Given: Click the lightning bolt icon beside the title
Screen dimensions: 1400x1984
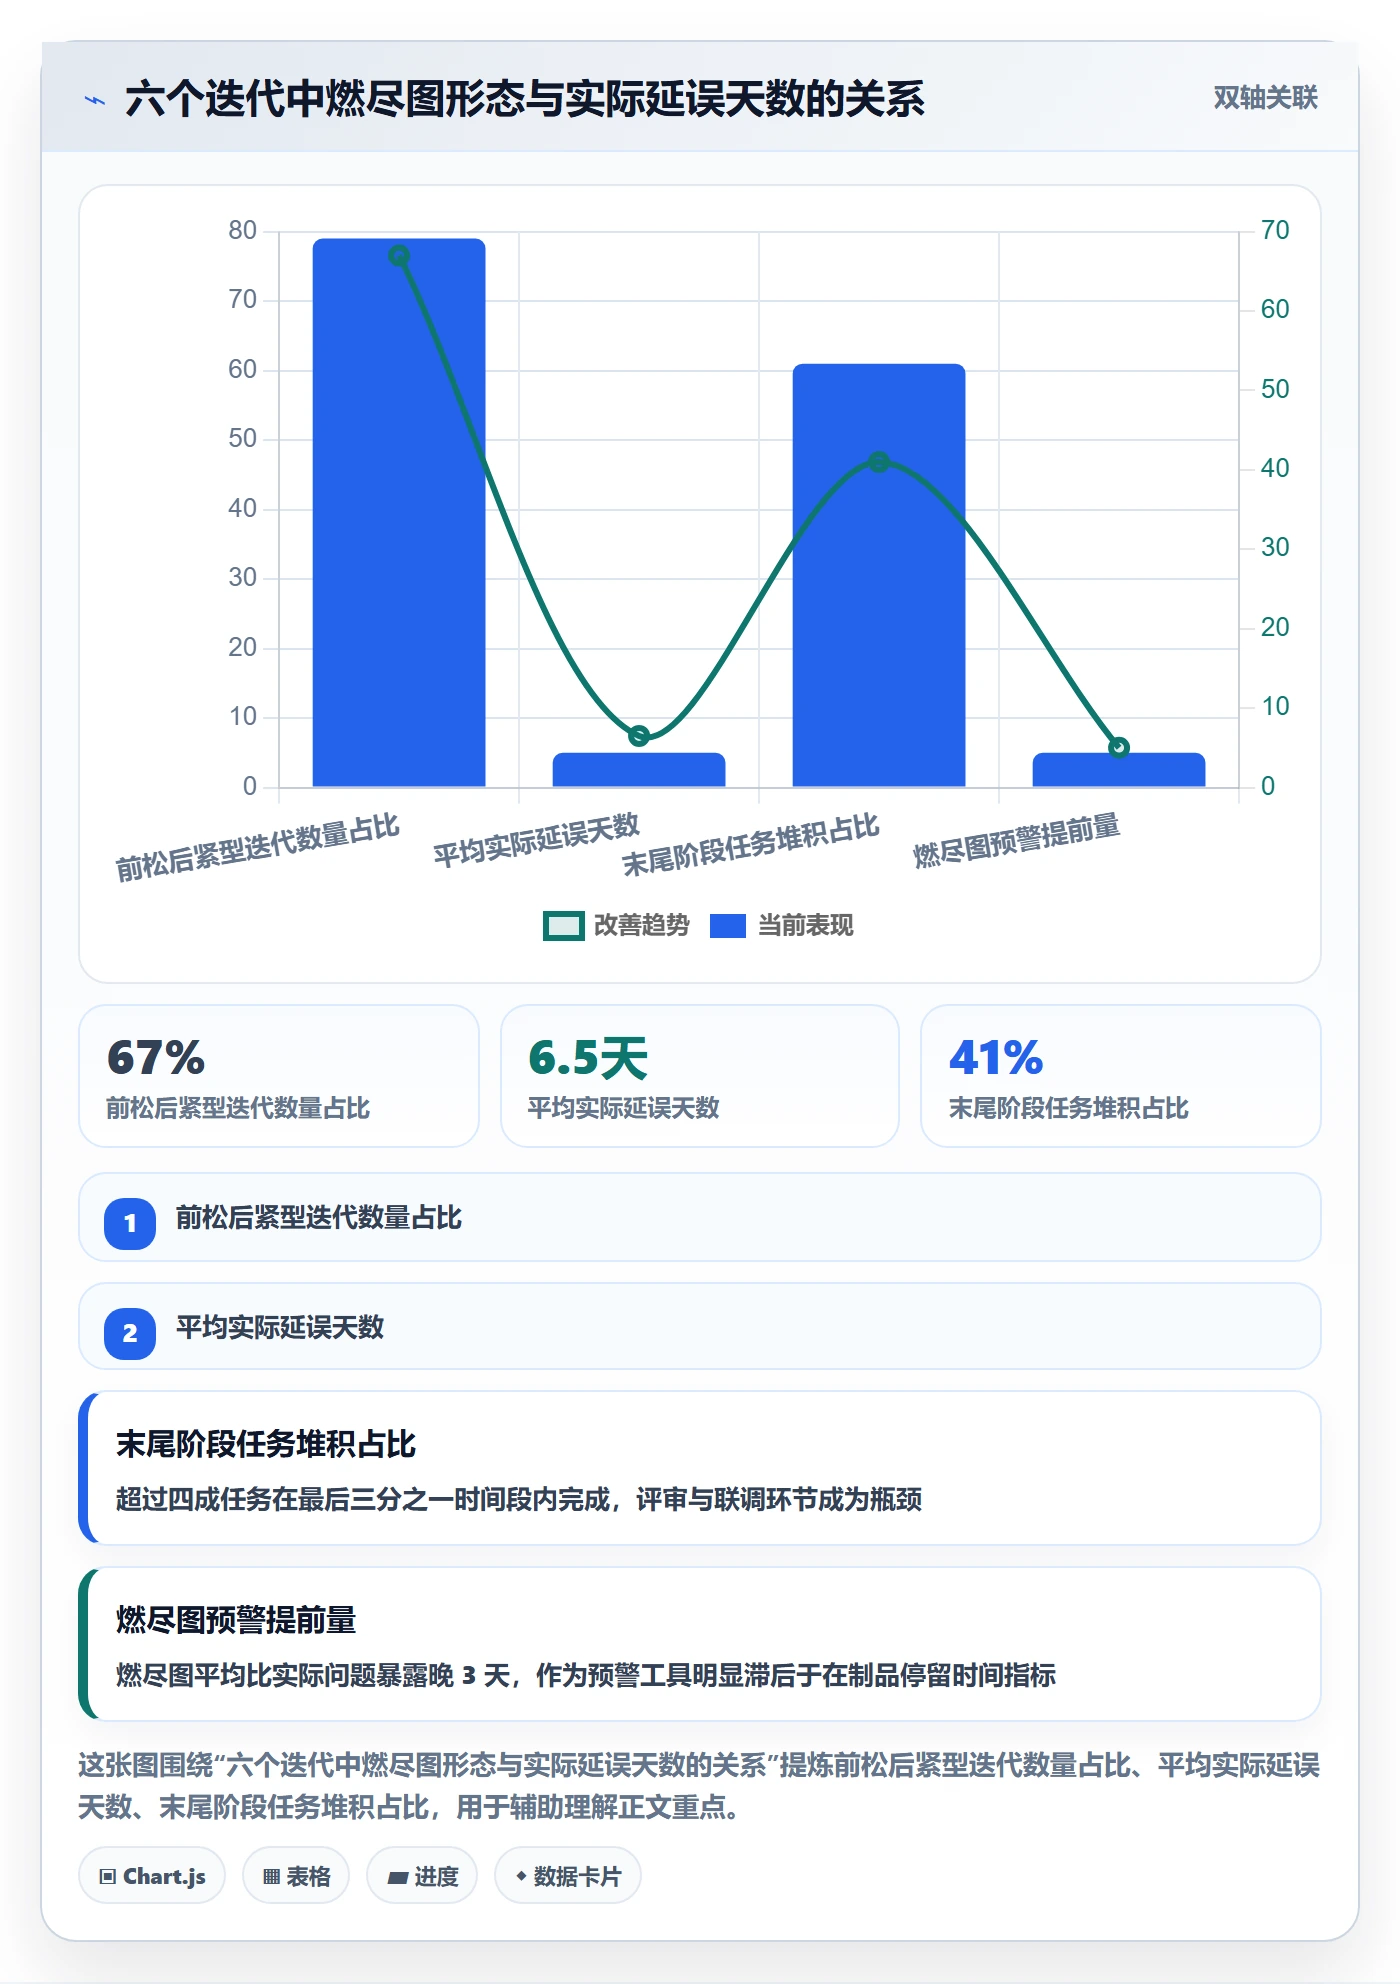Looking at the screenshot, I should pyautogui.click(x=95, y=100).
